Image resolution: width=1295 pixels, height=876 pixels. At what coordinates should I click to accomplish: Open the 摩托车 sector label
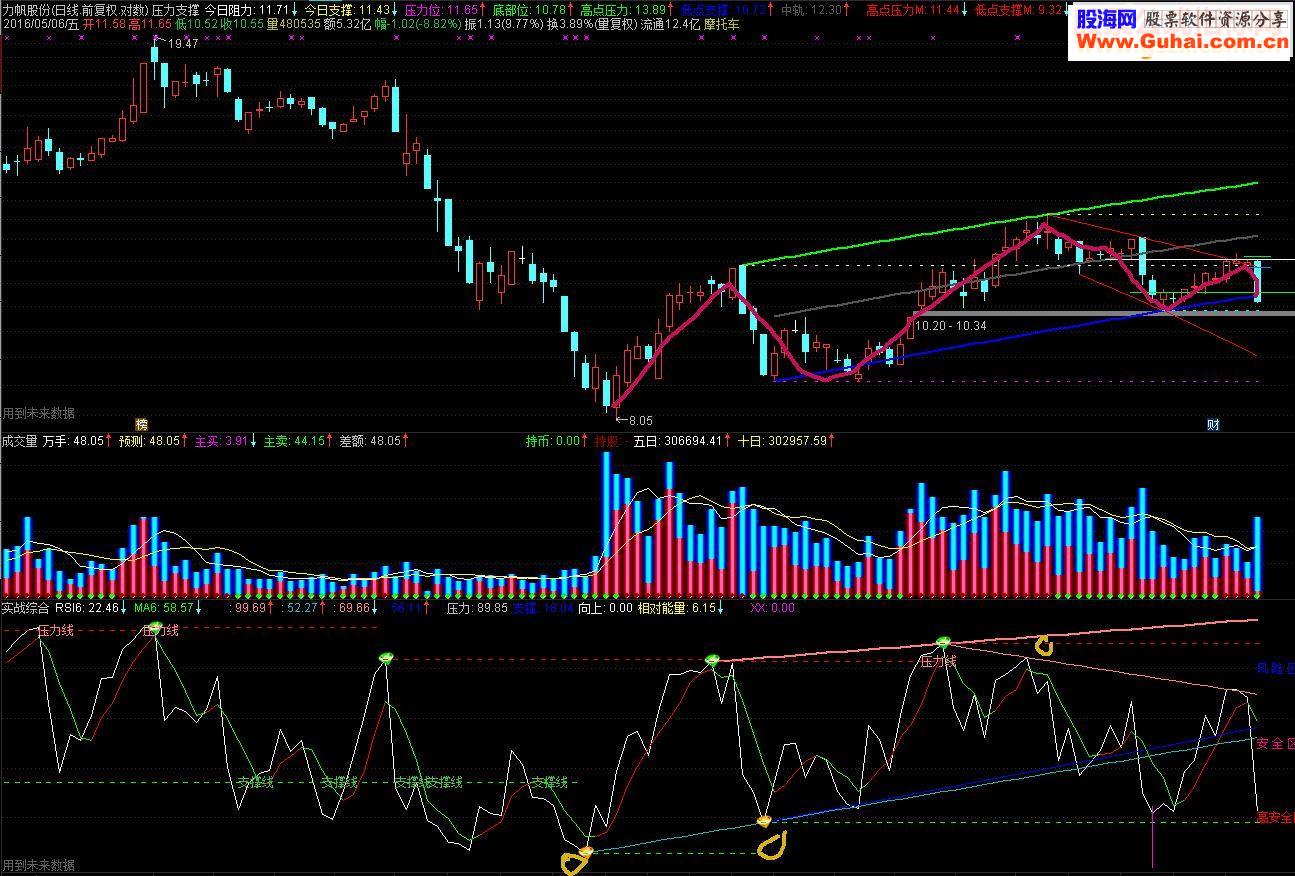(x=722, y=23)
